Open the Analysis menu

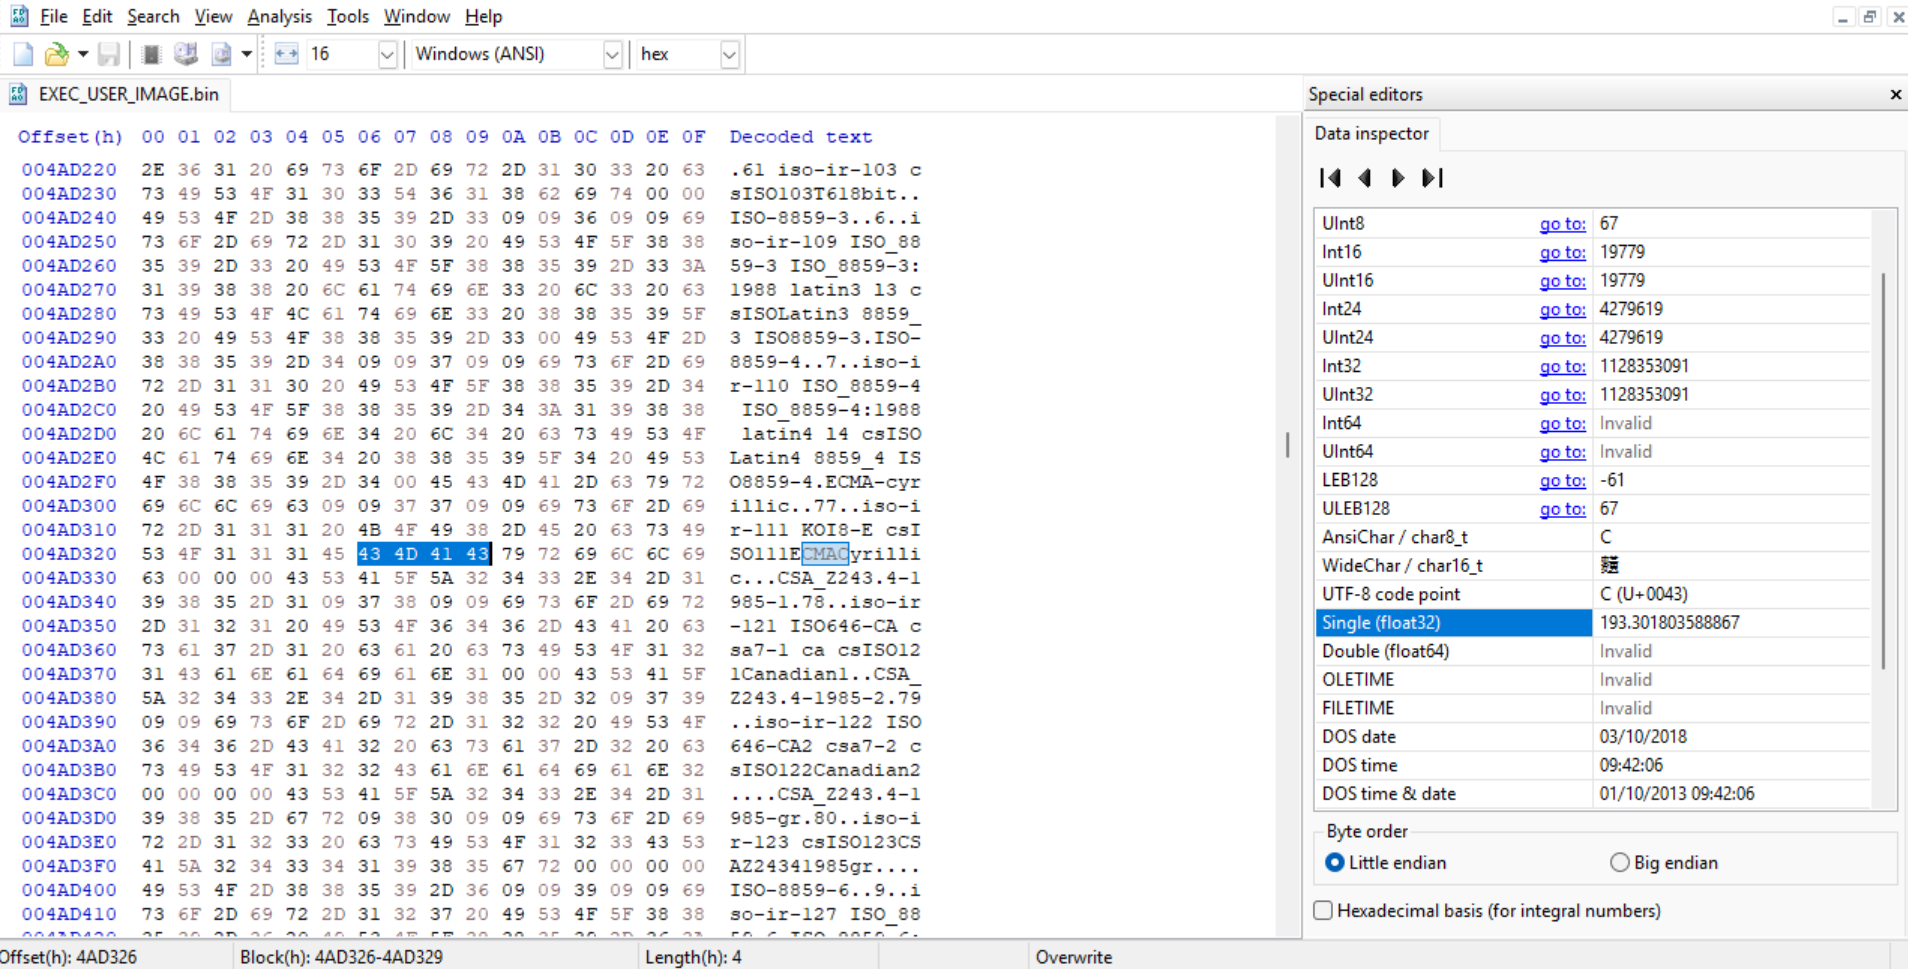pos(279,17)
